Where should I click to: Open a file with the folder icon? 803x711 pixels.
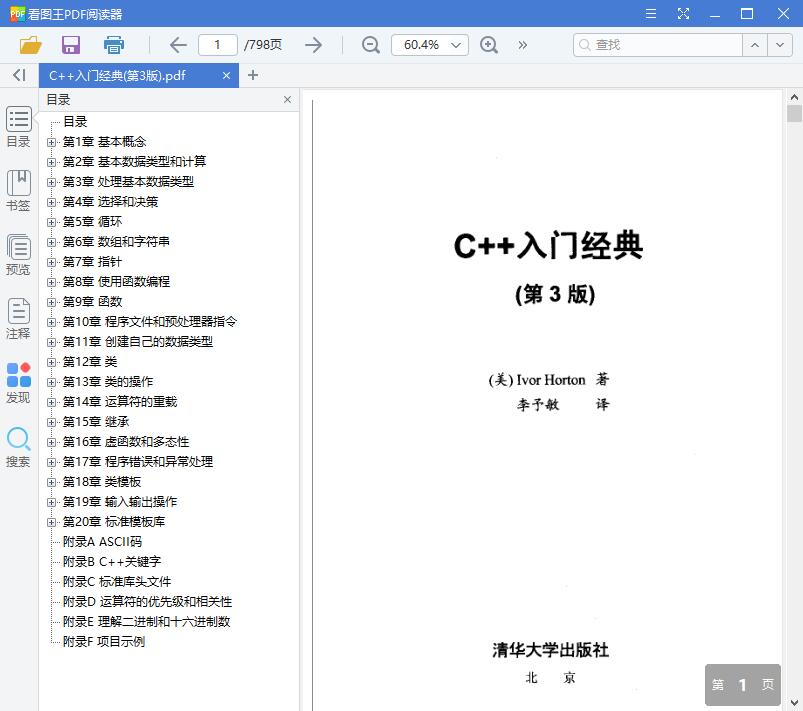[30, 45]
